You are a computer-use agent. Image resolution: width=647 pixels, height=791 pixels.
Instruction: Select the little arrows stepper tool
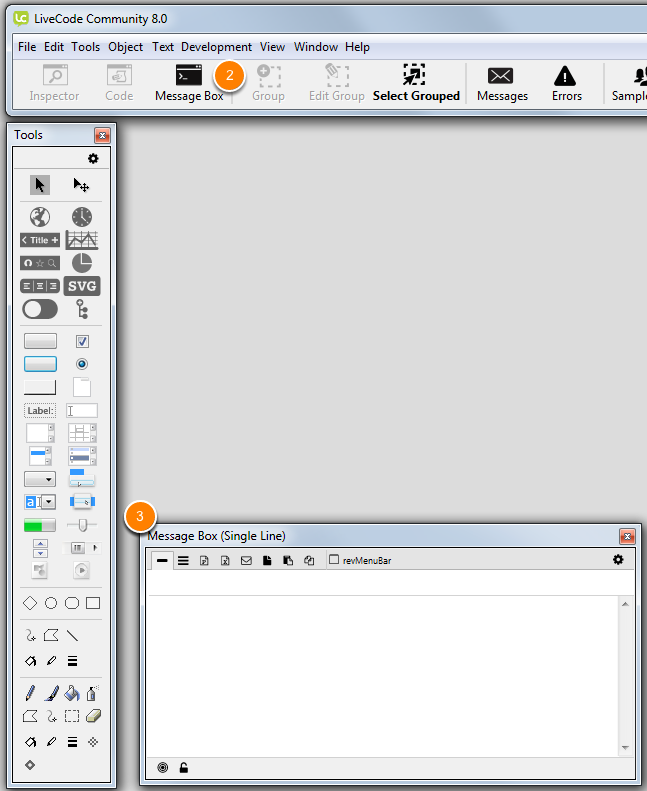(x=40, y=548)
